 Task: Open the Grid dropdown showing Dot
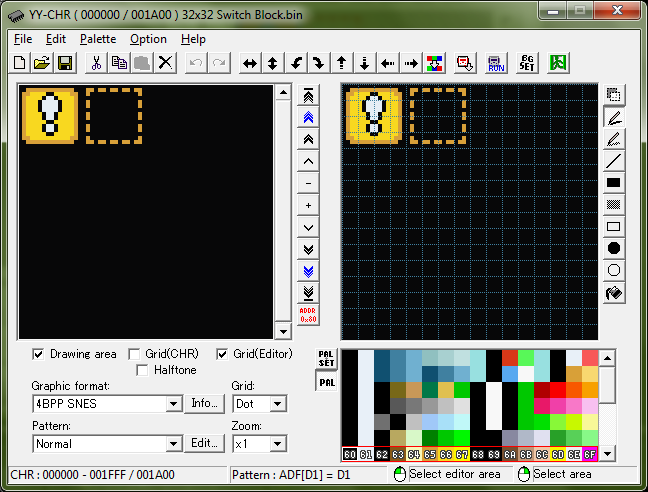278,404
